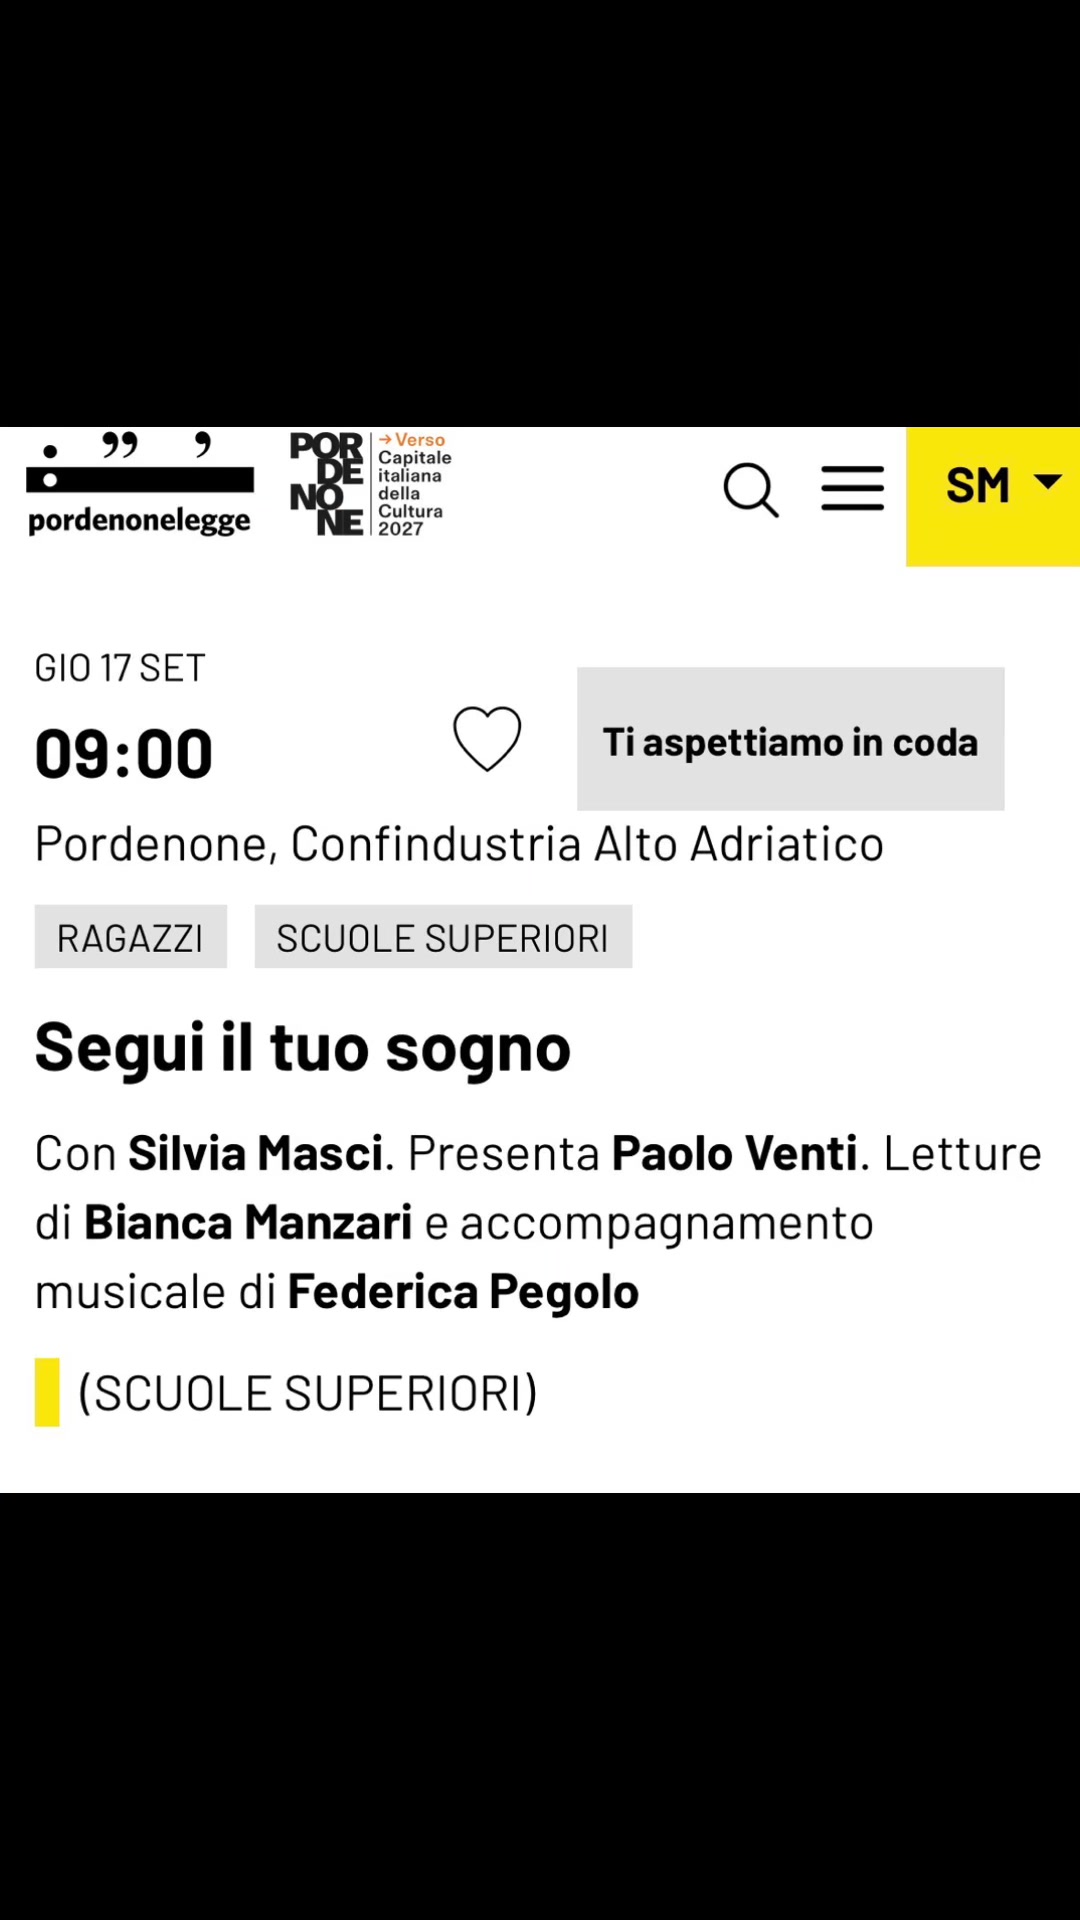
Task: Click the GIO 17 SET date label
Action: pyautogui.click(x=120, y=668)
